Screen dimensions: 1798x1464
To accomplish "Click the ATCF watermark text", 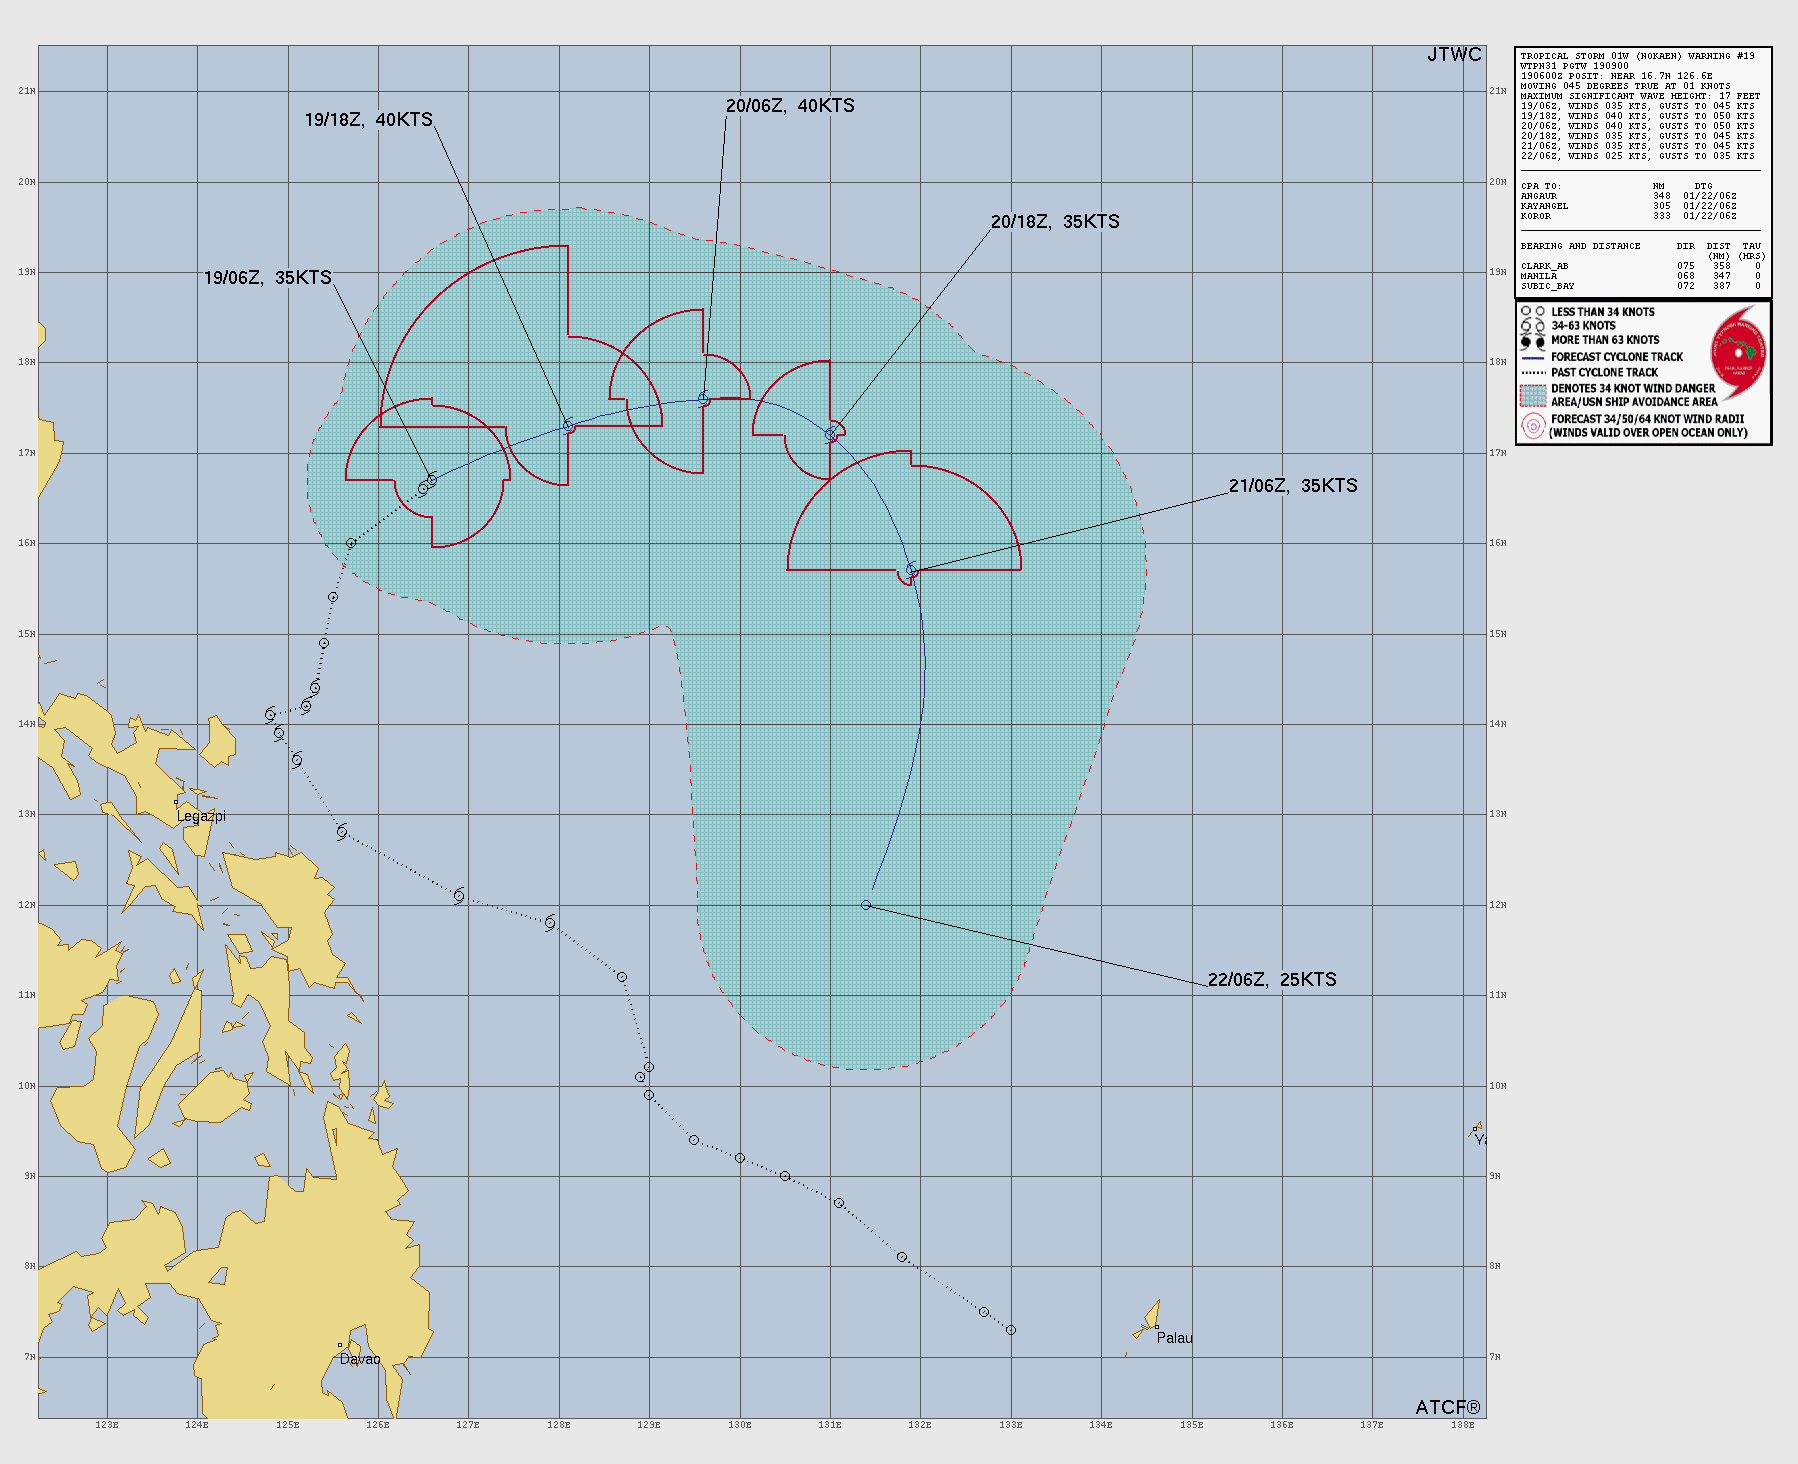I will (1447, 1407).
